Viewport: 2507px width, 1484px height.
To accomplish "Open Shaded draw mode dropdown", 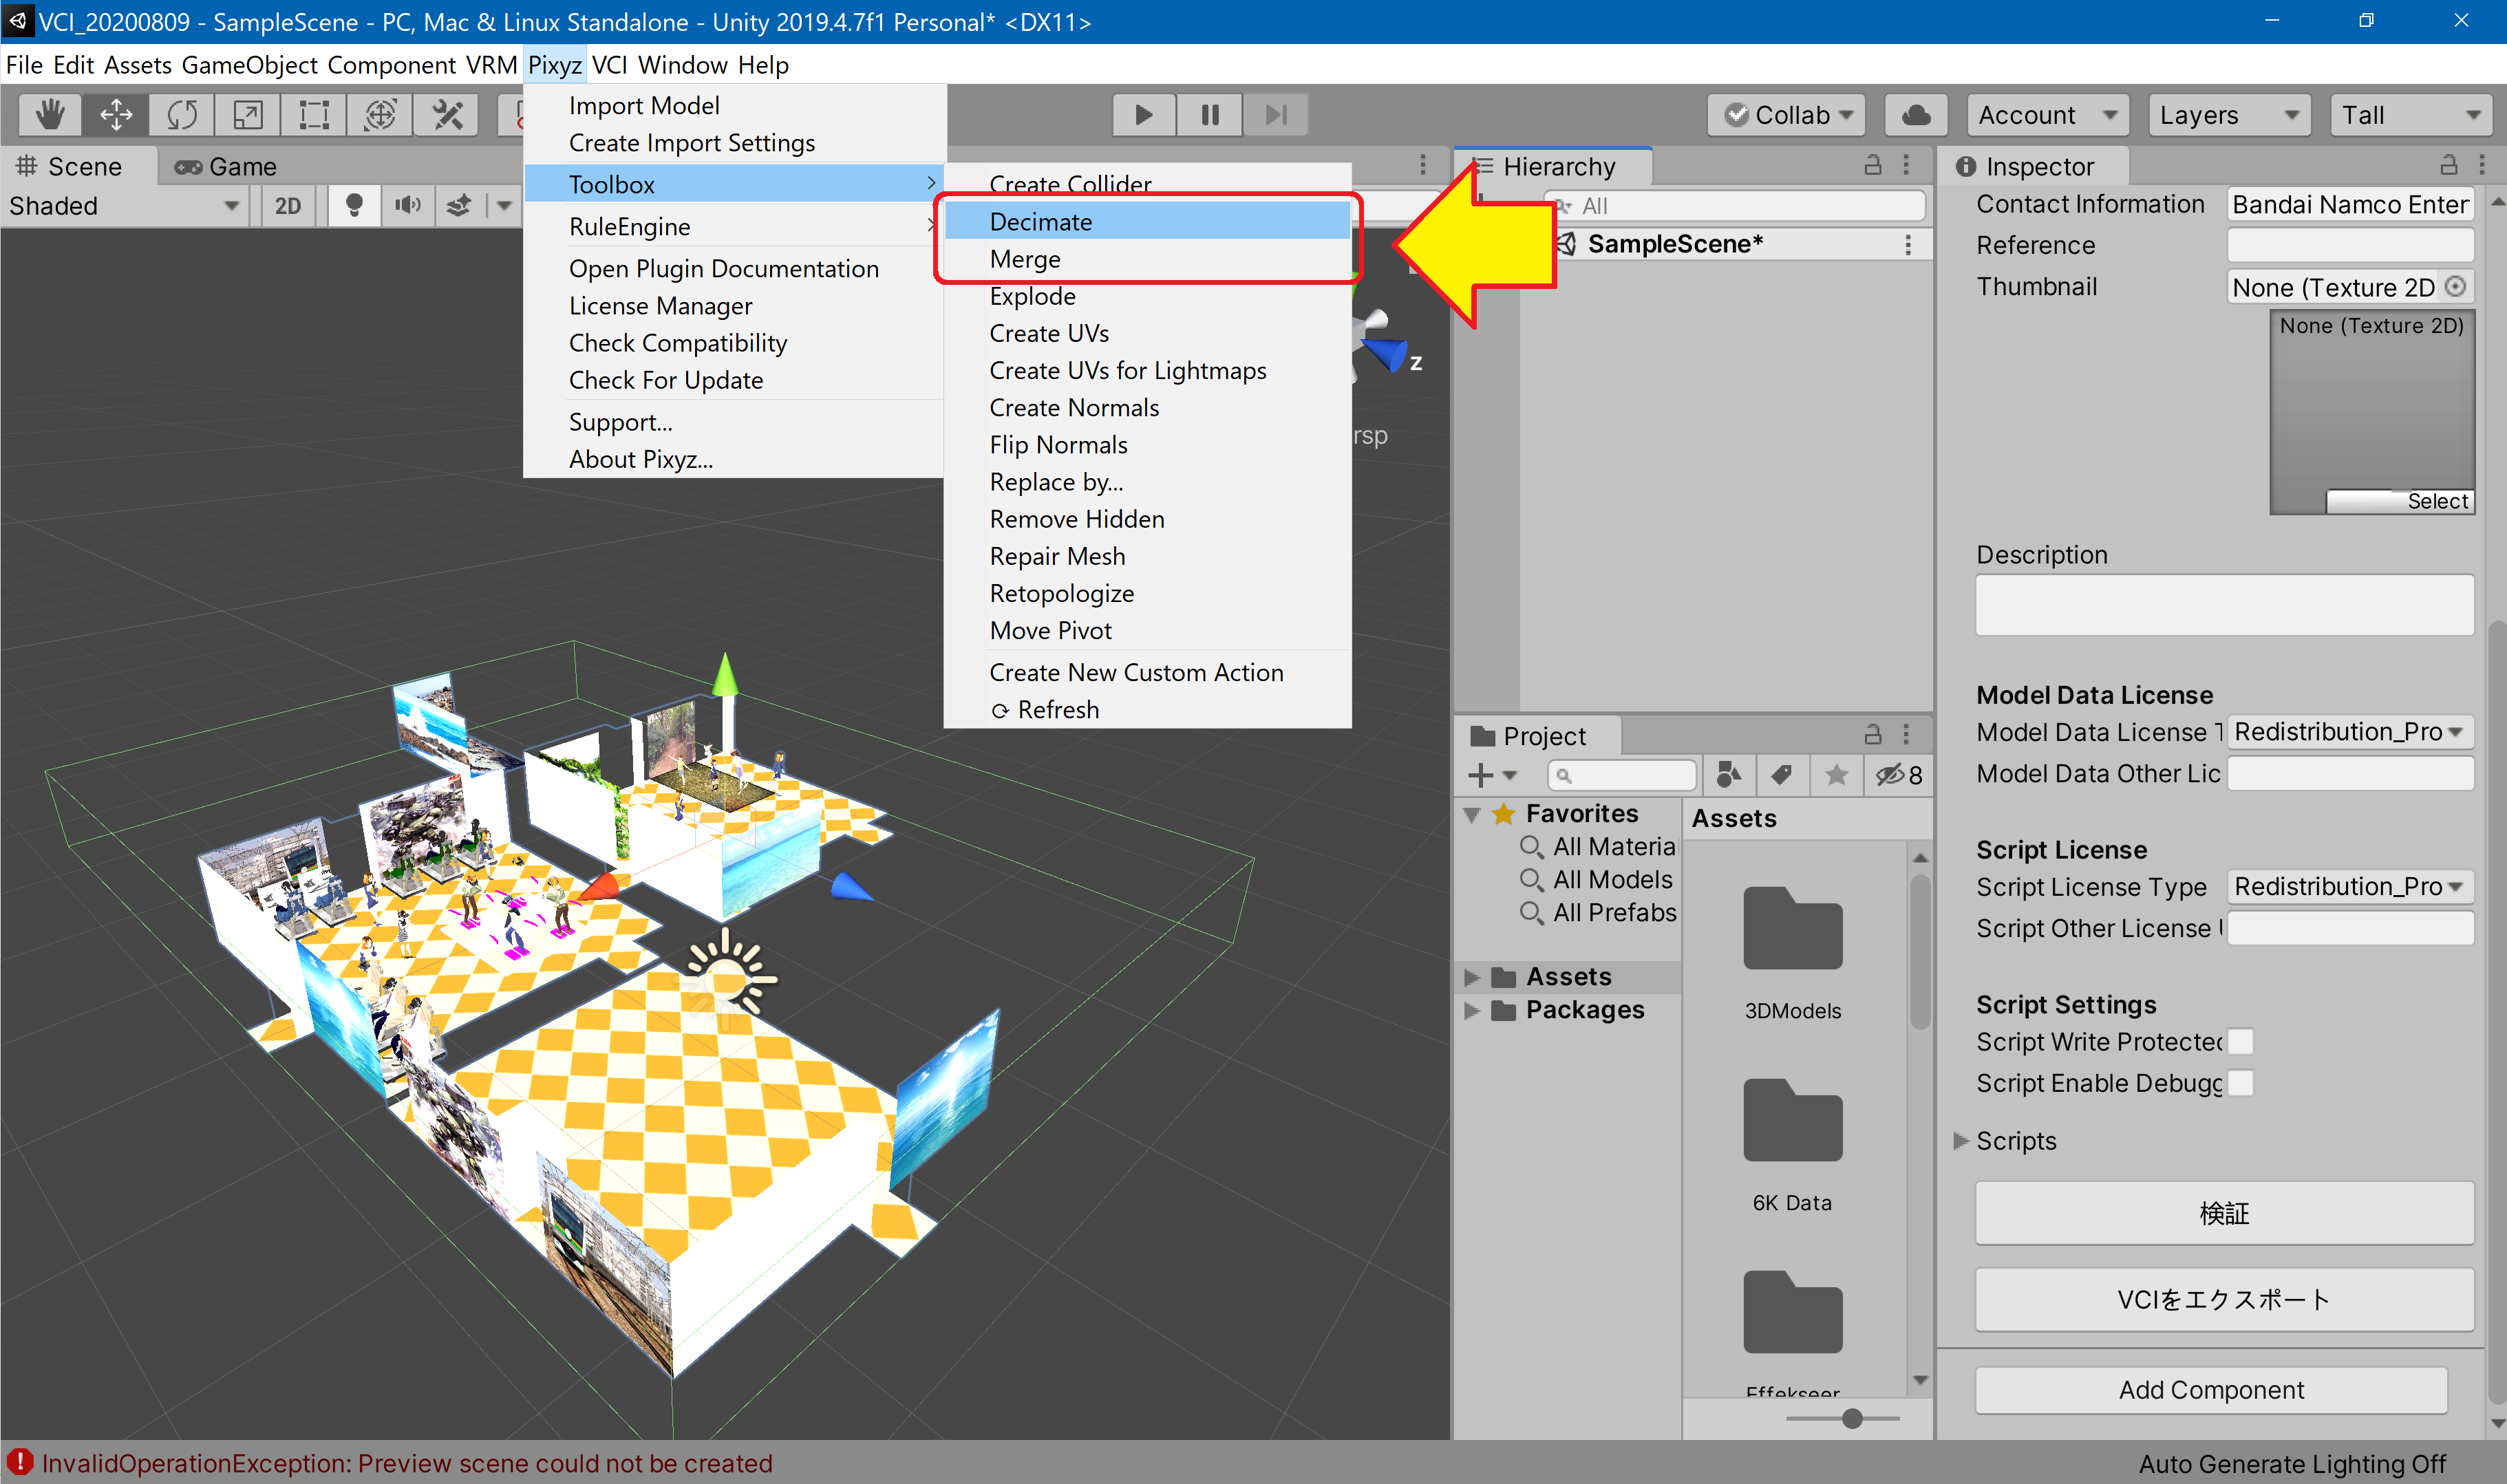I will pyautogui.click(x=124, y=206).
